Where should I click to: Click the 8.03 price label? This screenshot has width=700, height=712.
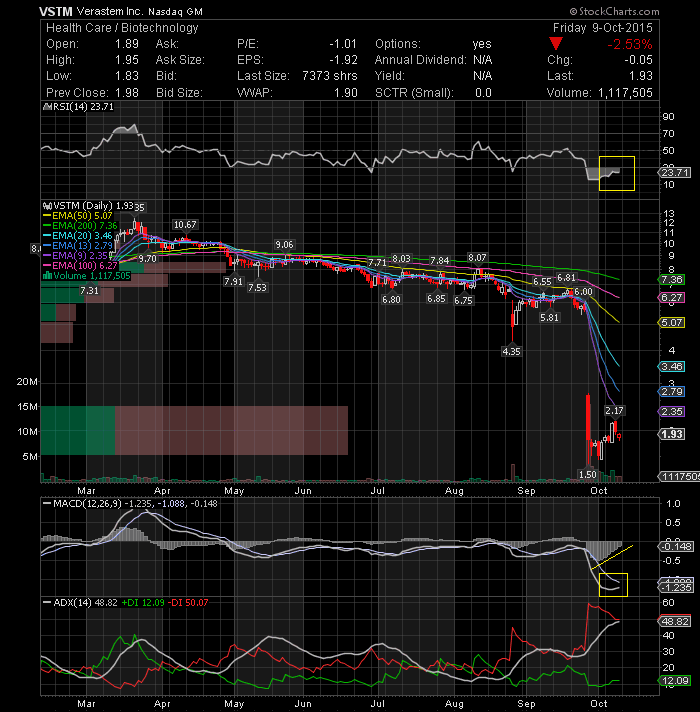[x=401, y=259]
